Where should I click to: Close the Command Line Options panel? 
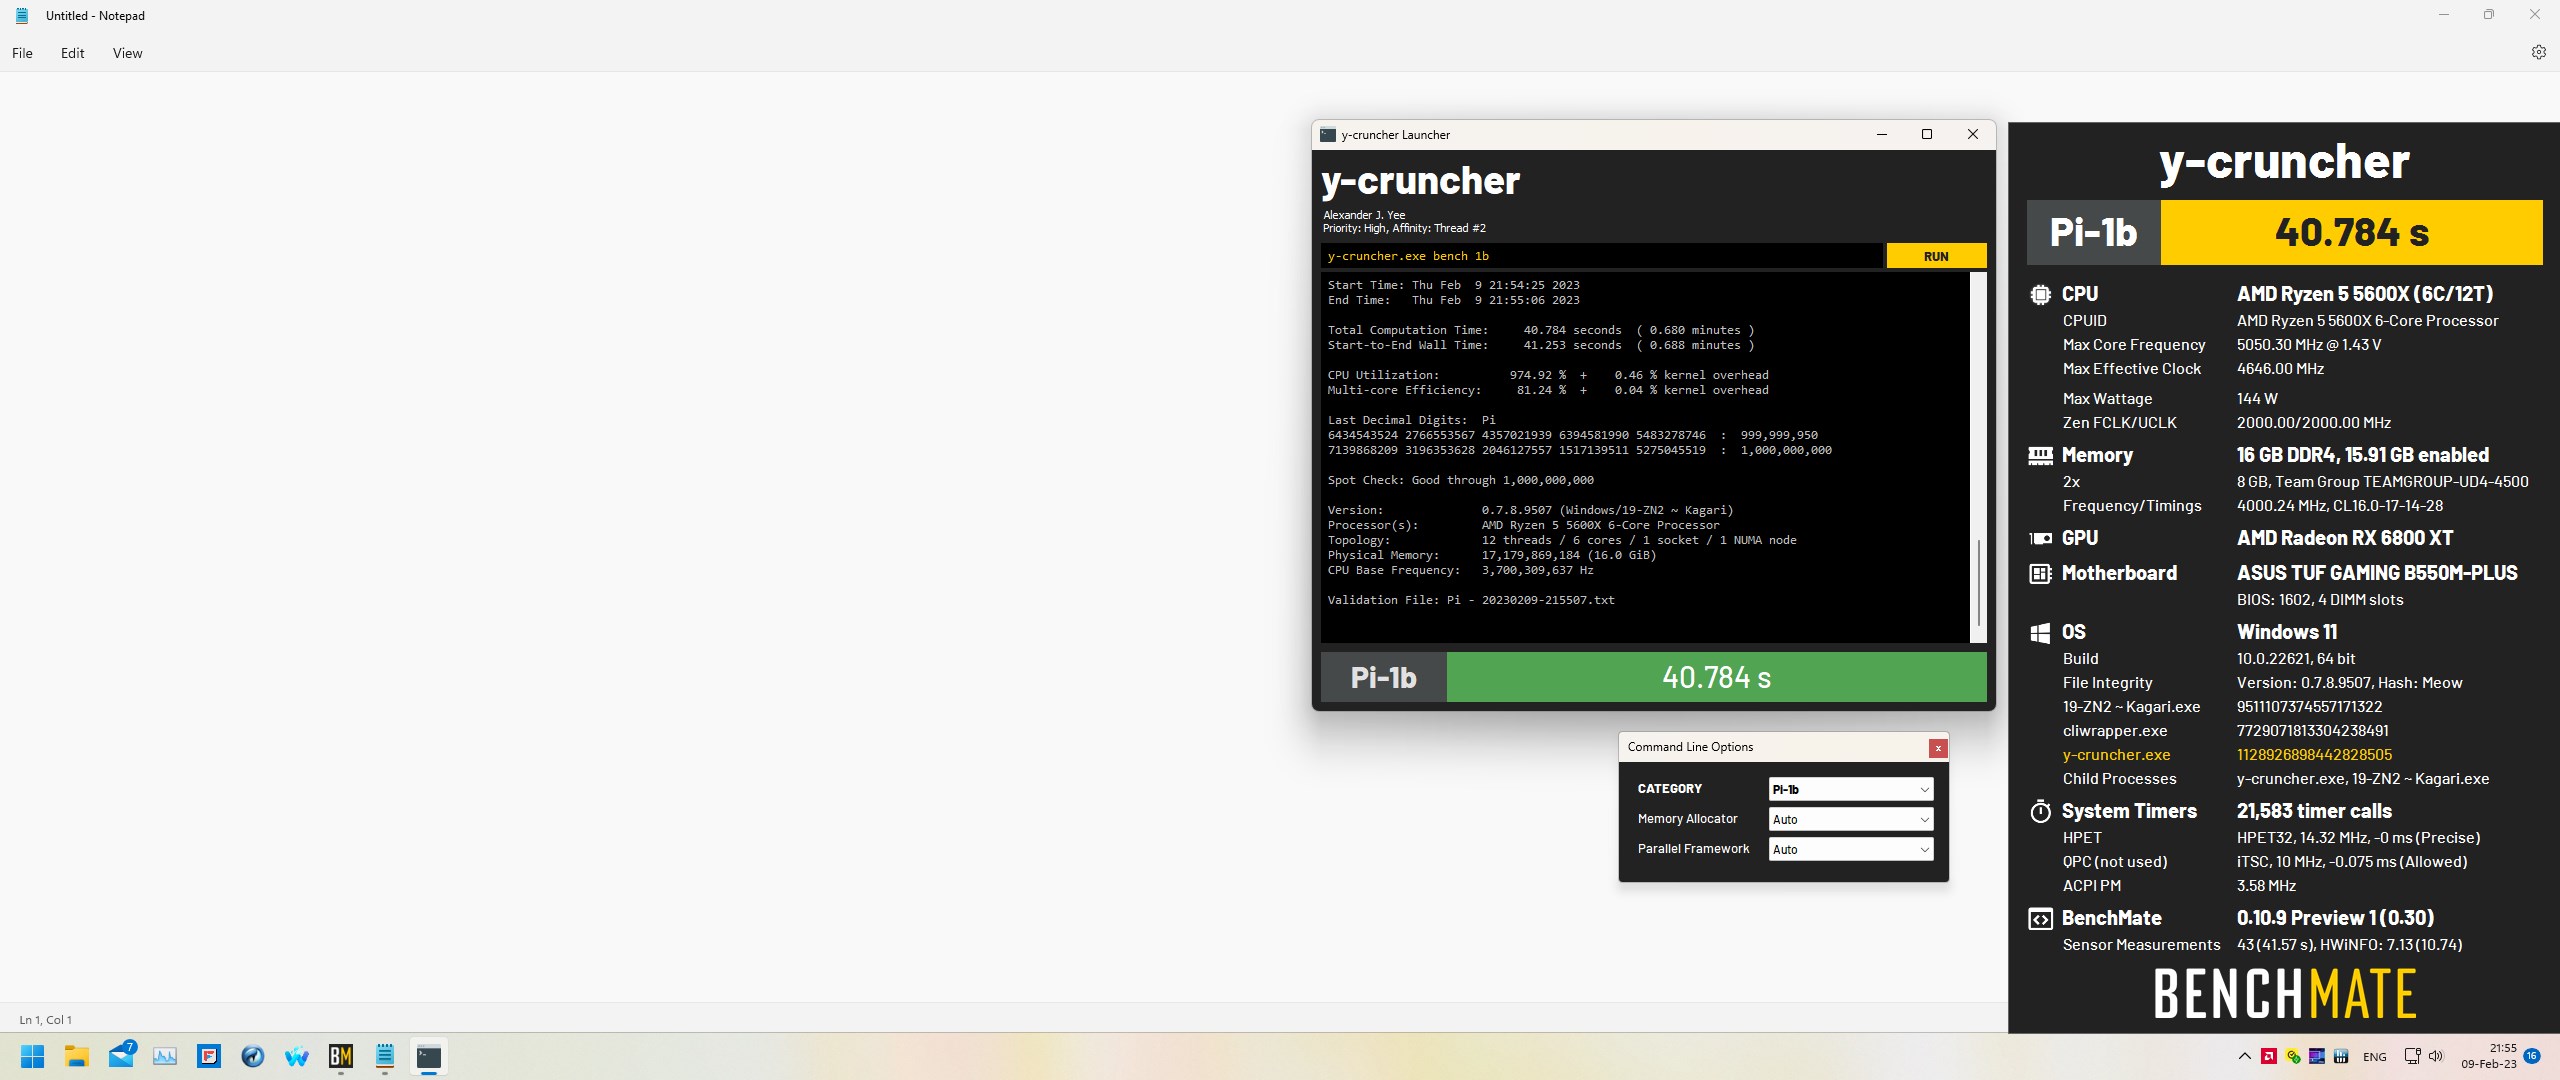1938,748
